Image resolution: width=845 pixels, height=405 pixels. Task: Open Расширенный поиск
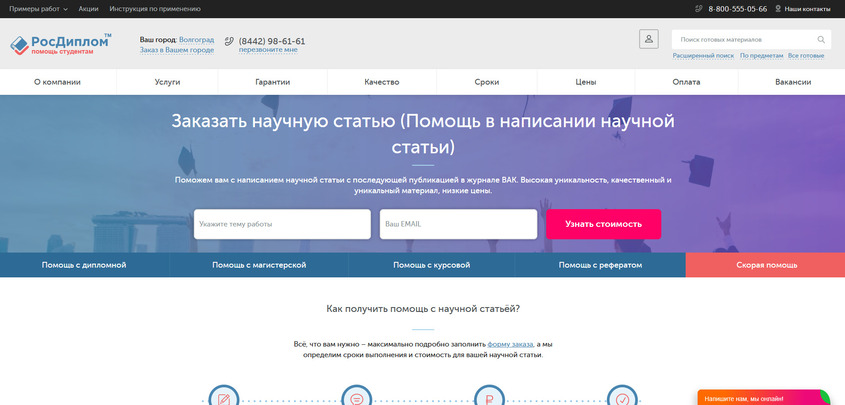point(703,55)
